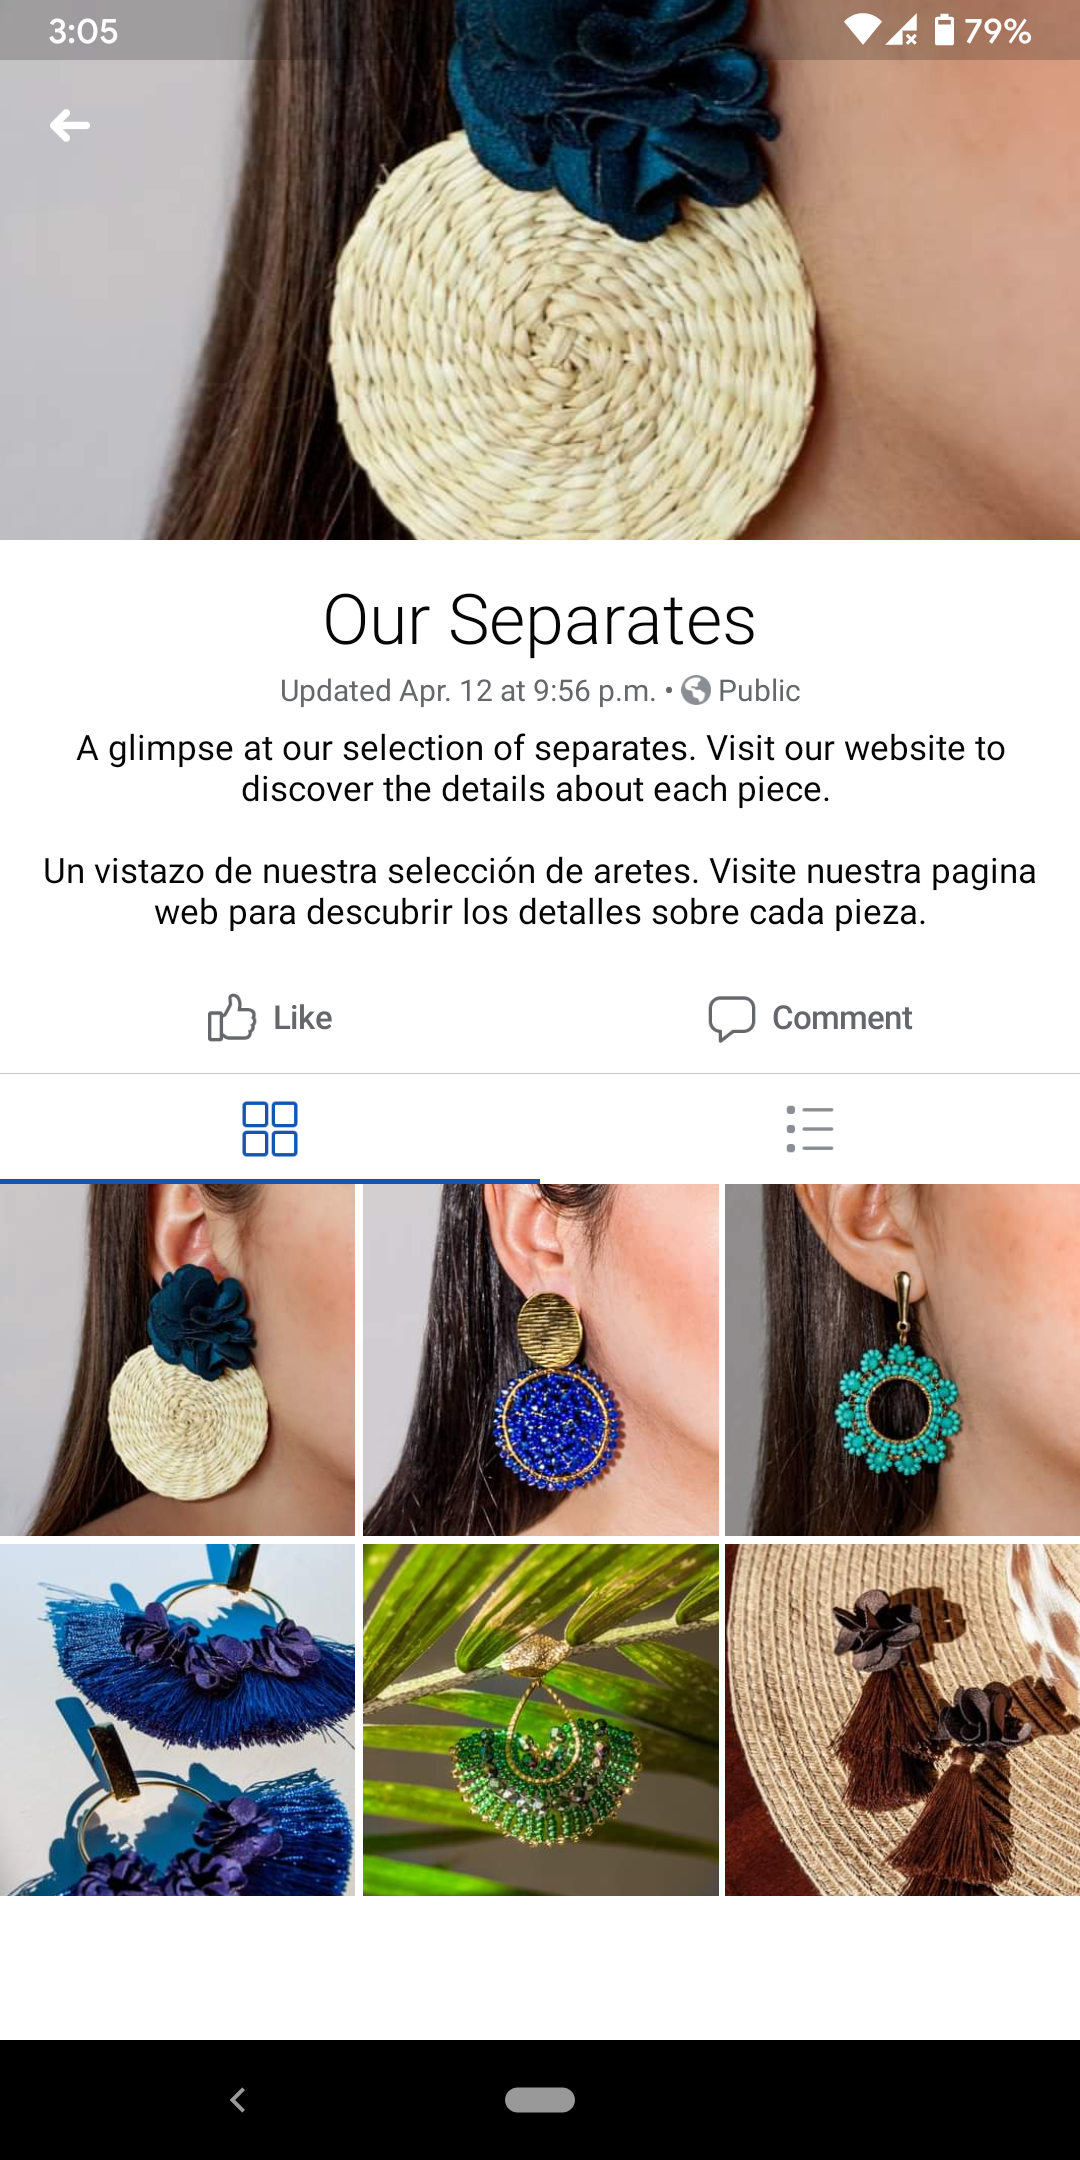Tap the Comment text label
This screenshot has width=1080, height=2160.
click(842, 1018)
